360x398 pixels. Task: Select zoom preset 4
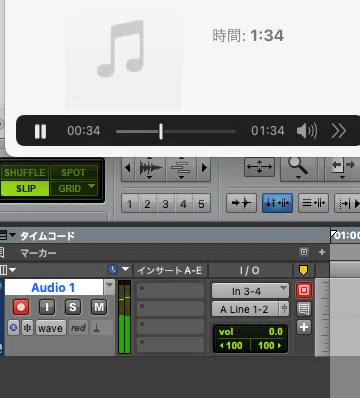coord(183,203)
